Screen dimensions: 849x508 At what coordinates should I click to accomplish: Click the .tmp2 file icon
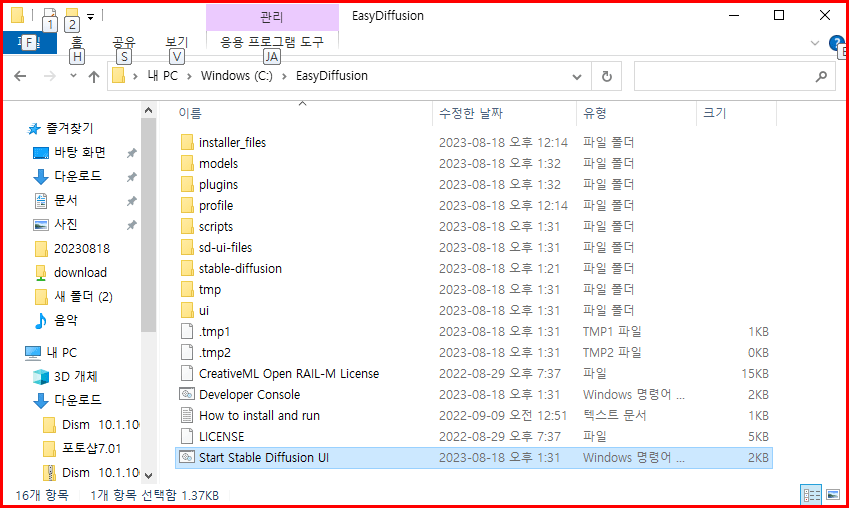pos(187,353)
